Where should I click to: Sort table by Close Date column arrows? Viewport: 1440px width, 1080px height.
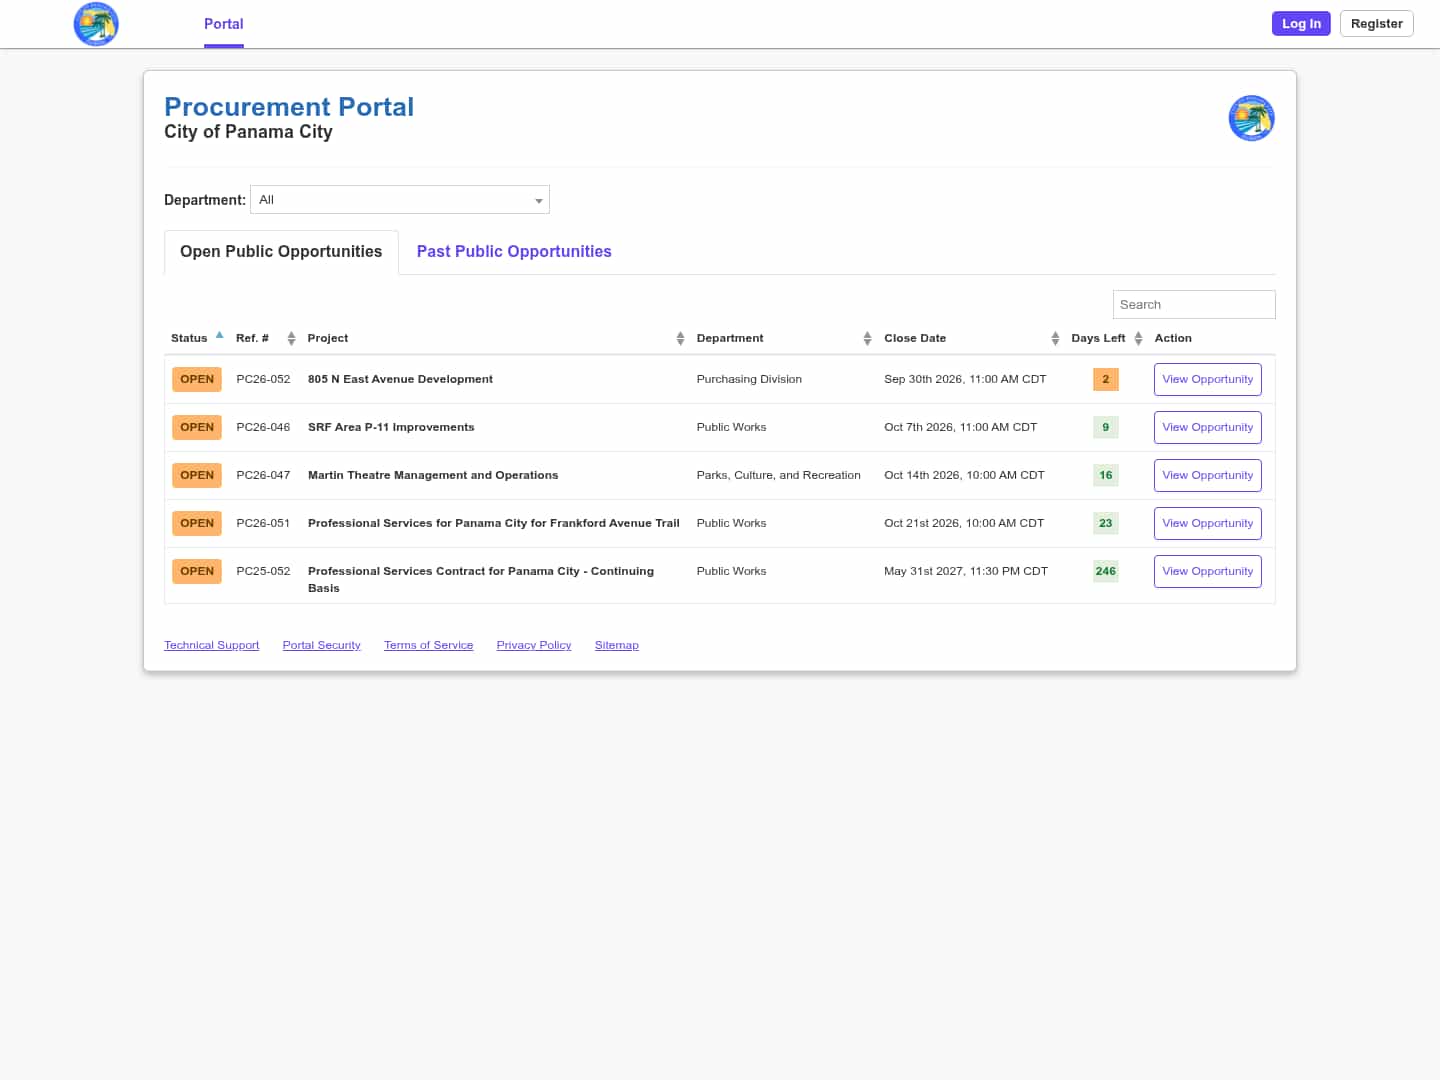point(1055,339)
